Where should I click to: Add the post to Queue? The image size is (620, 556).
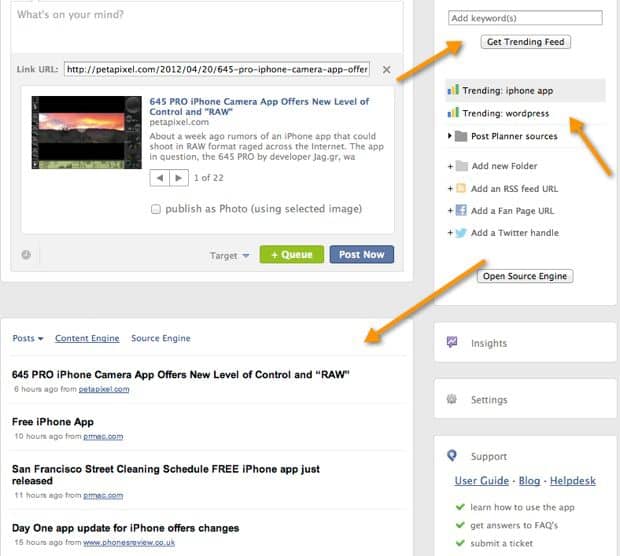[x=292, y=255]
